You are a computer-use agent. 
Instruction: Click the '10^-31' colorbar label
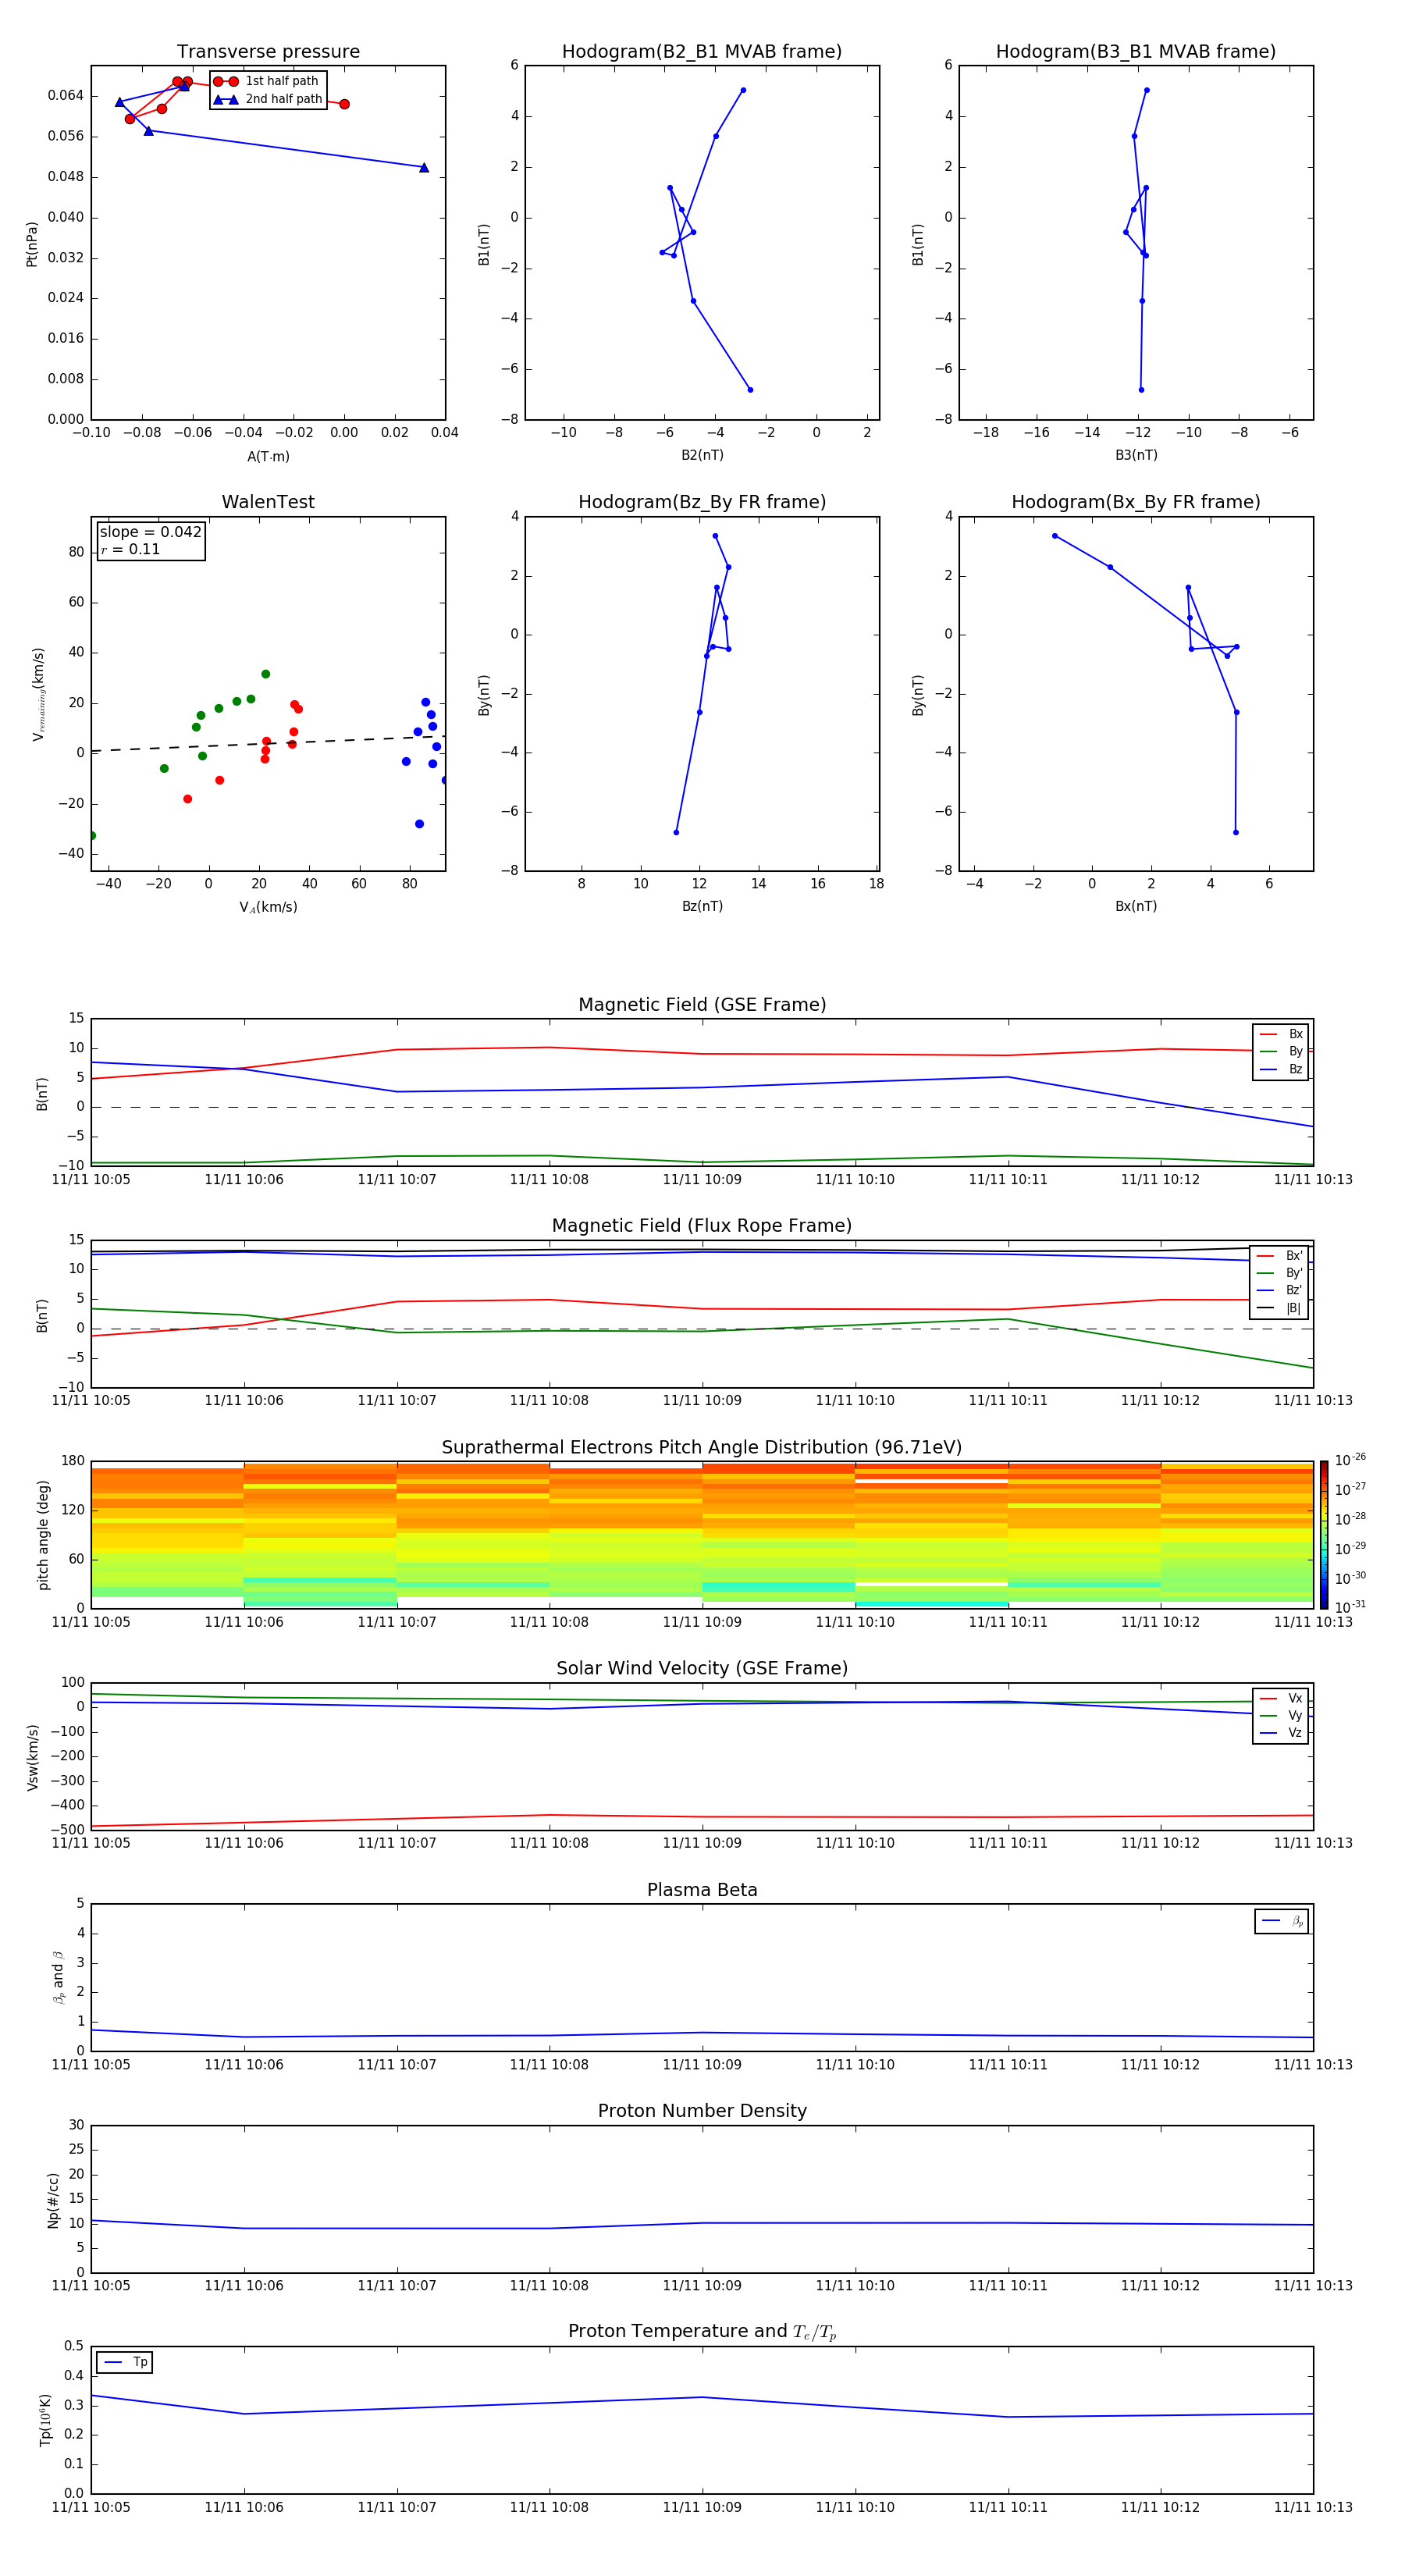(x=1350, y=1607)
